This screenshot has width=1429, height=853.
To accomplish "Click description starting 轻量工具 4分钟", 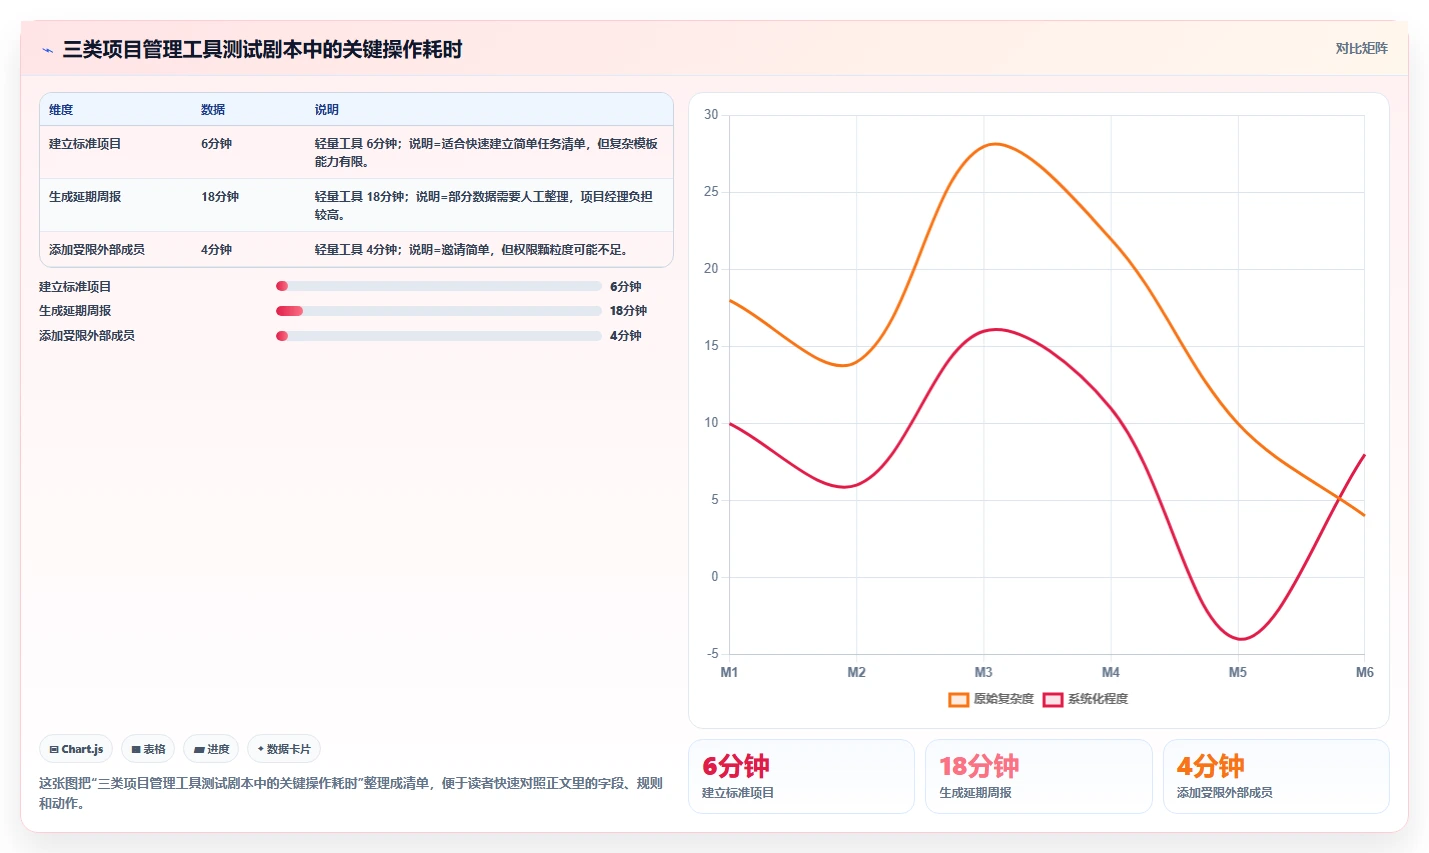I will point(472,250).
